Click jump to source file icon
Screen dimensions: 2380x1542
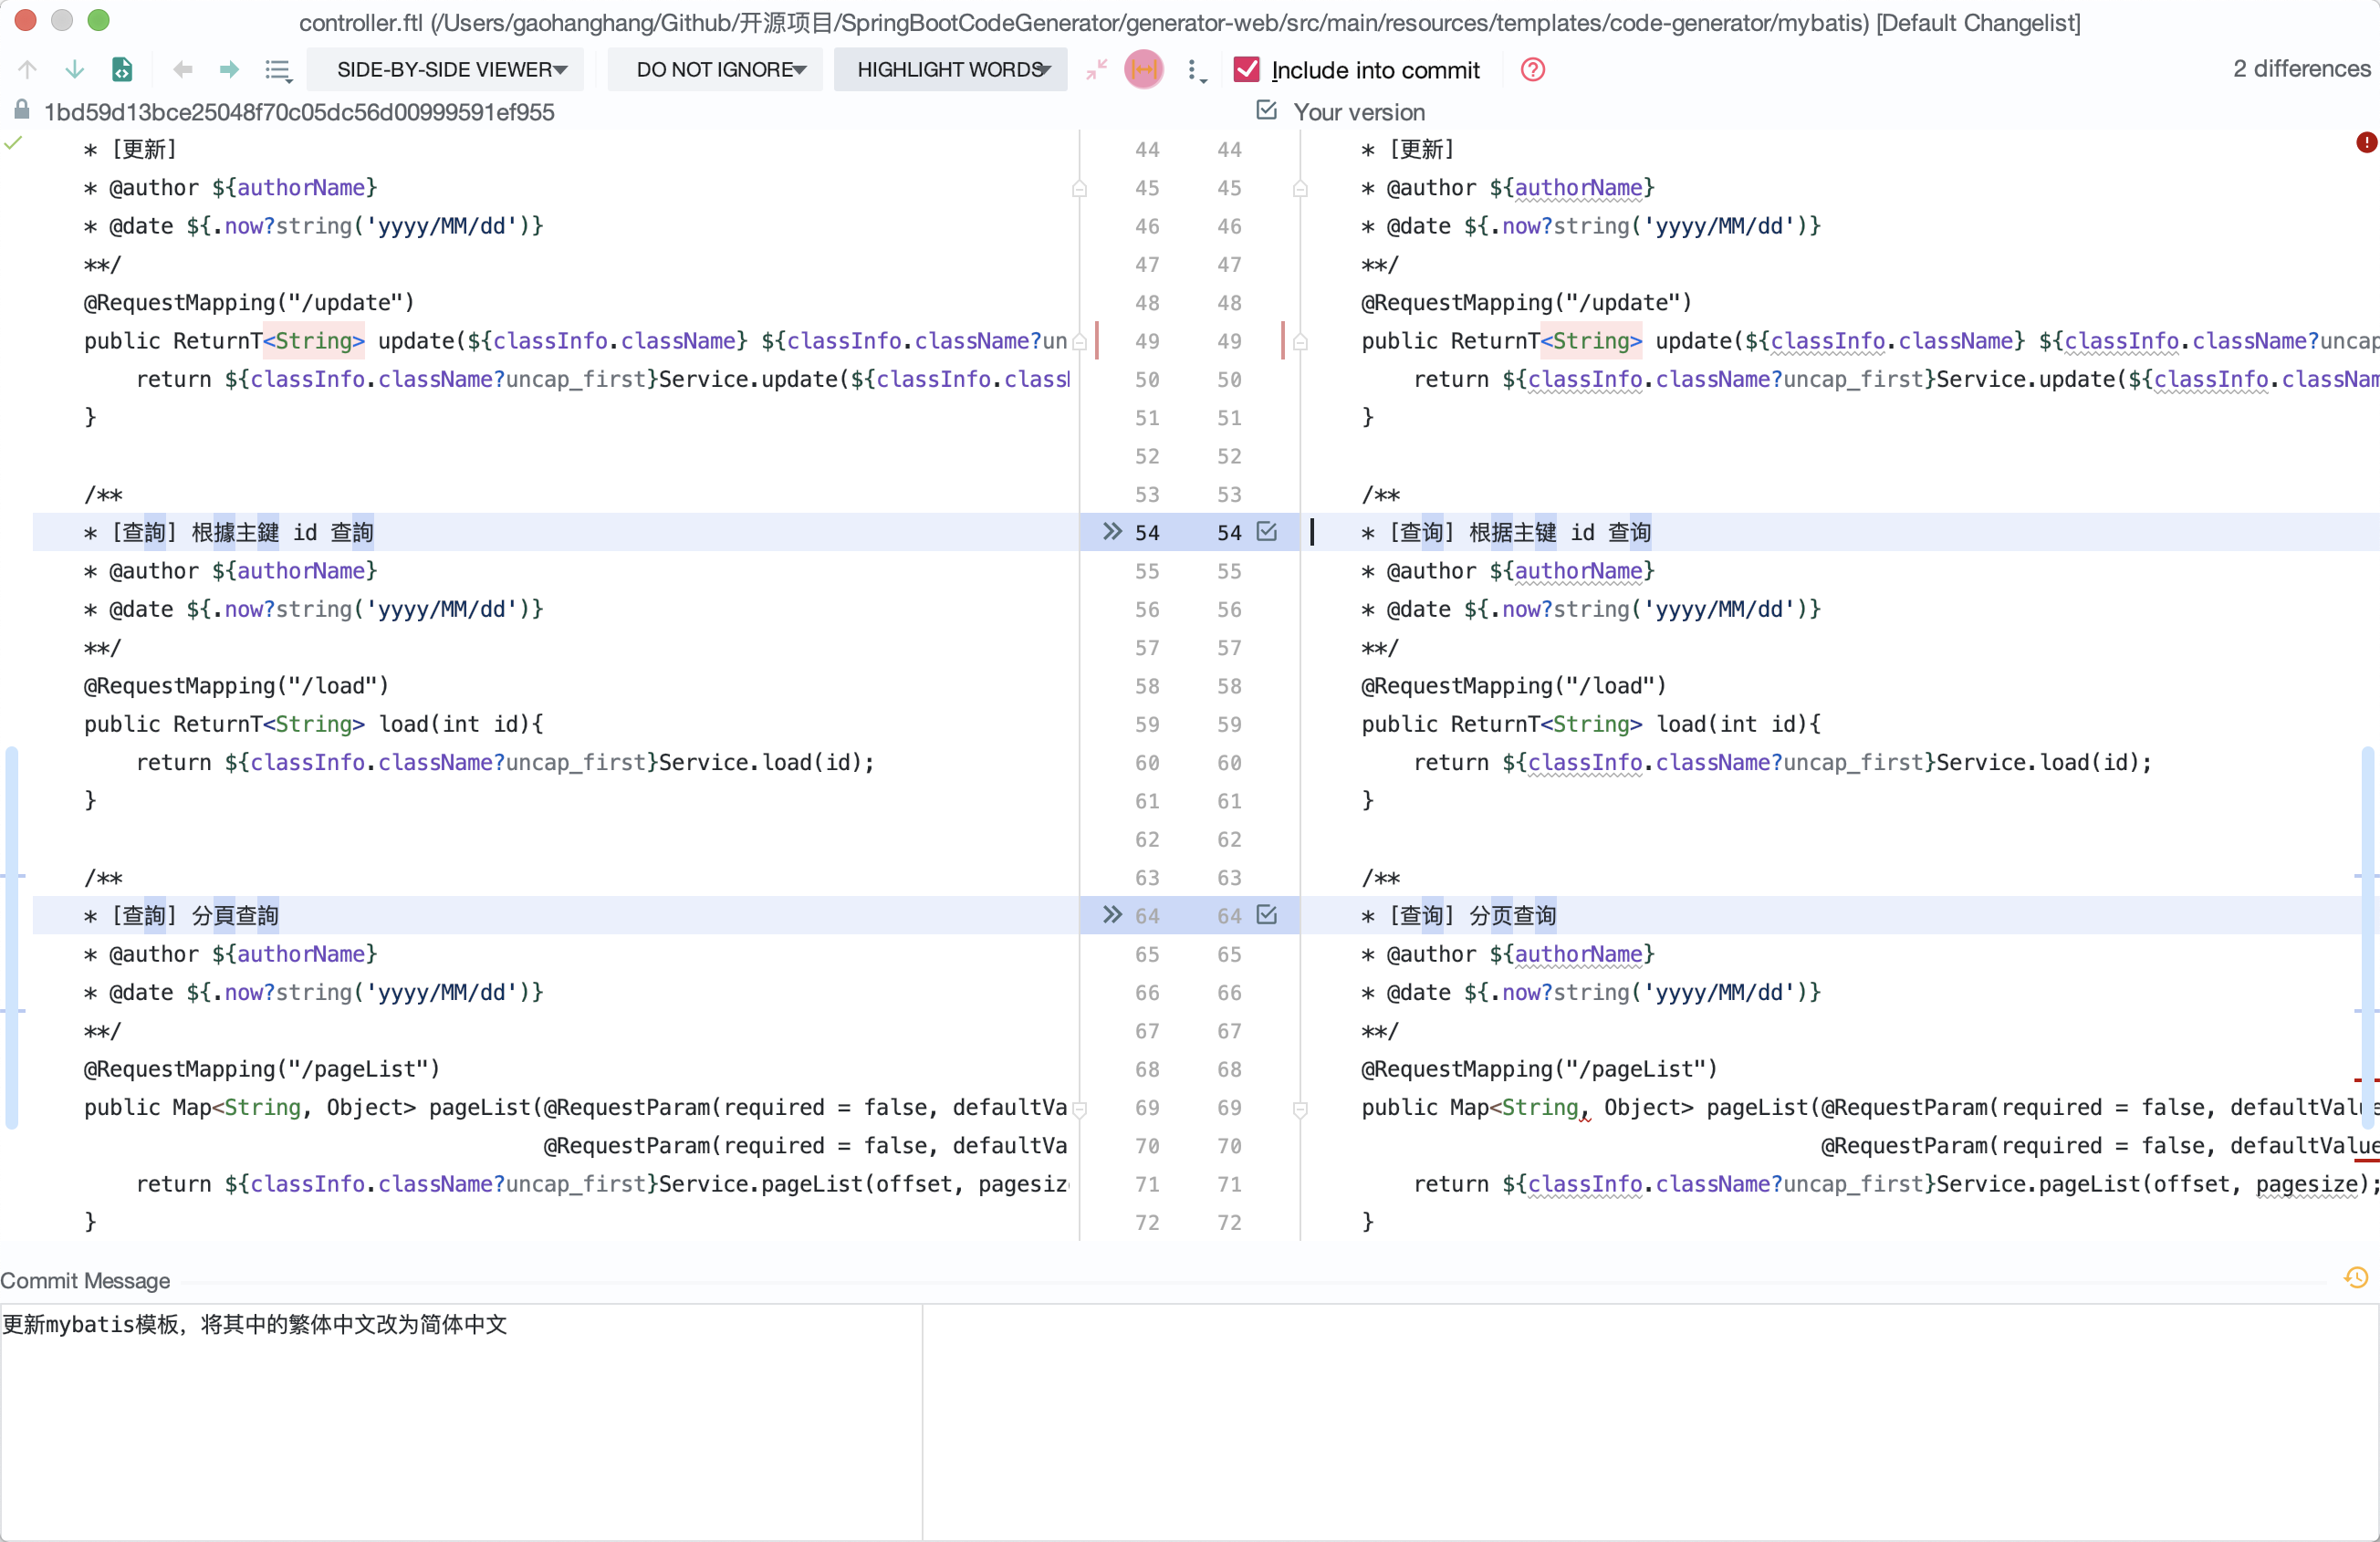122,69
